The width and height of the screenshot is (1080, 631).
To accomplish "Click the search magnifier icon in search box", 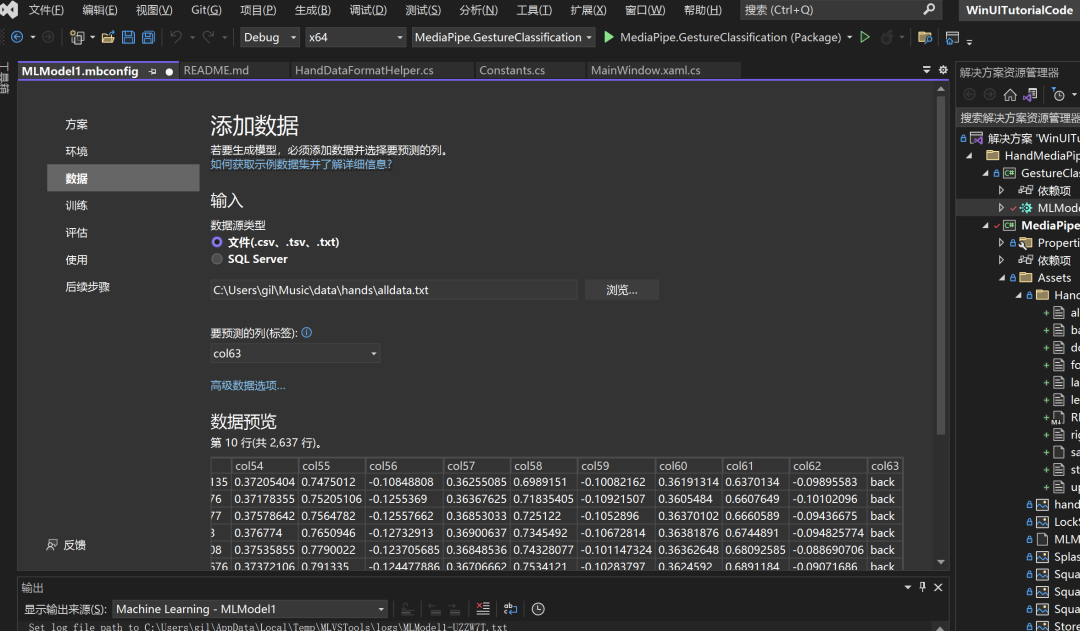I will click(x=929, y=9).
